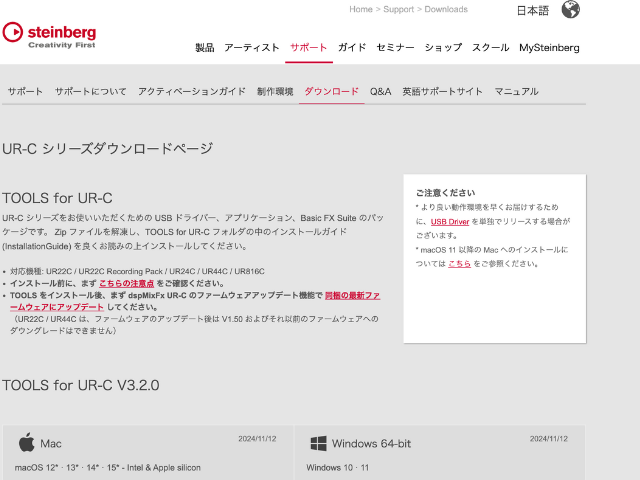Select the サポート sub-navigation tab

25,91
